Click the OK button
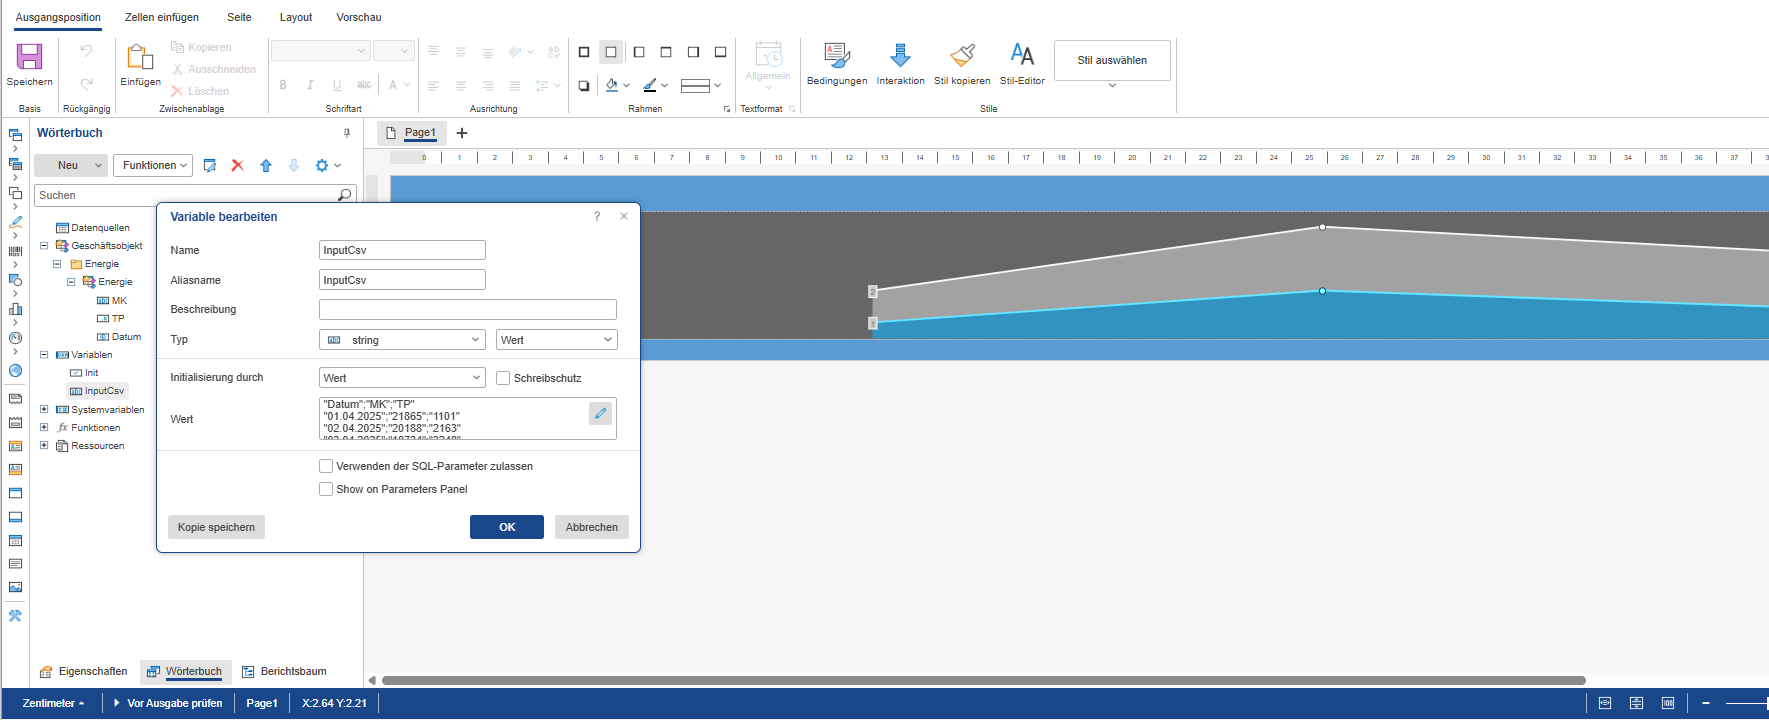Image resolution: width=1769 pixels, height=720 pixels. point(507,527)
